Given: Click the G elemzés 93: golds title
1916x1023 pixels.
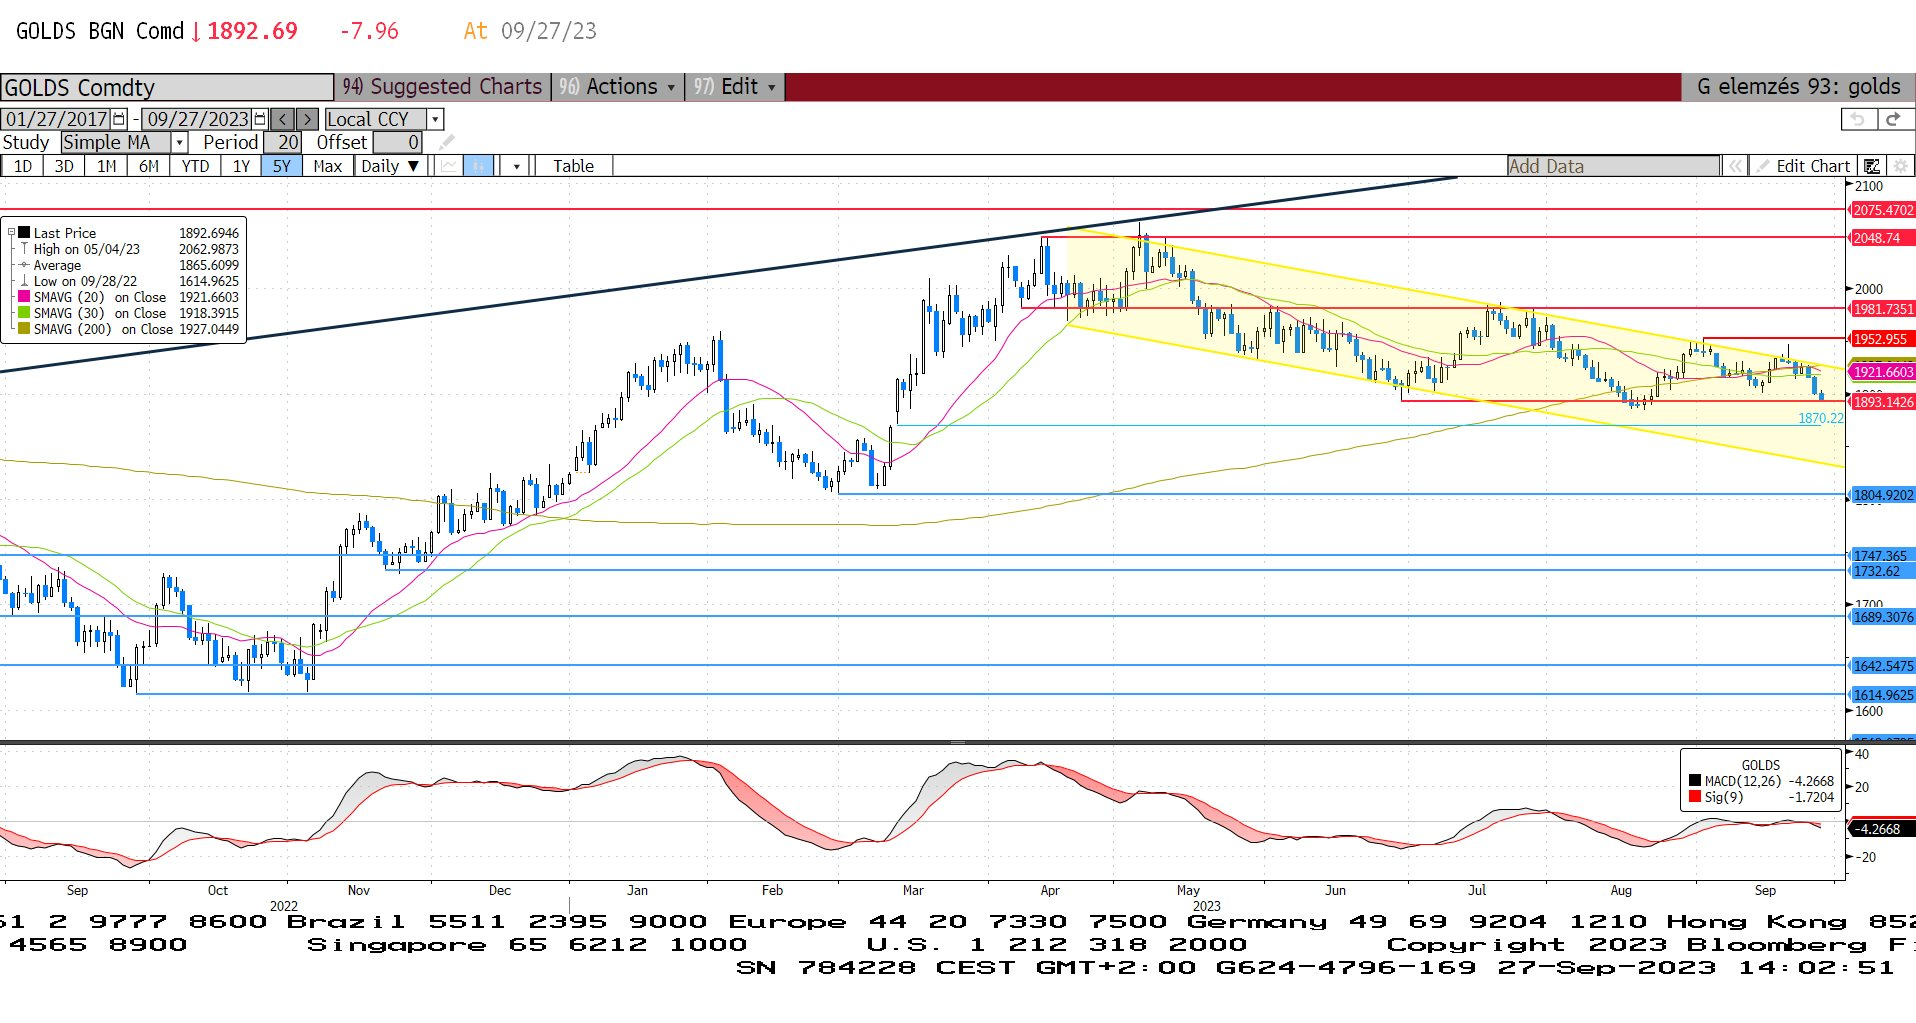Looking at the screenshot, I should (1798, 87).
